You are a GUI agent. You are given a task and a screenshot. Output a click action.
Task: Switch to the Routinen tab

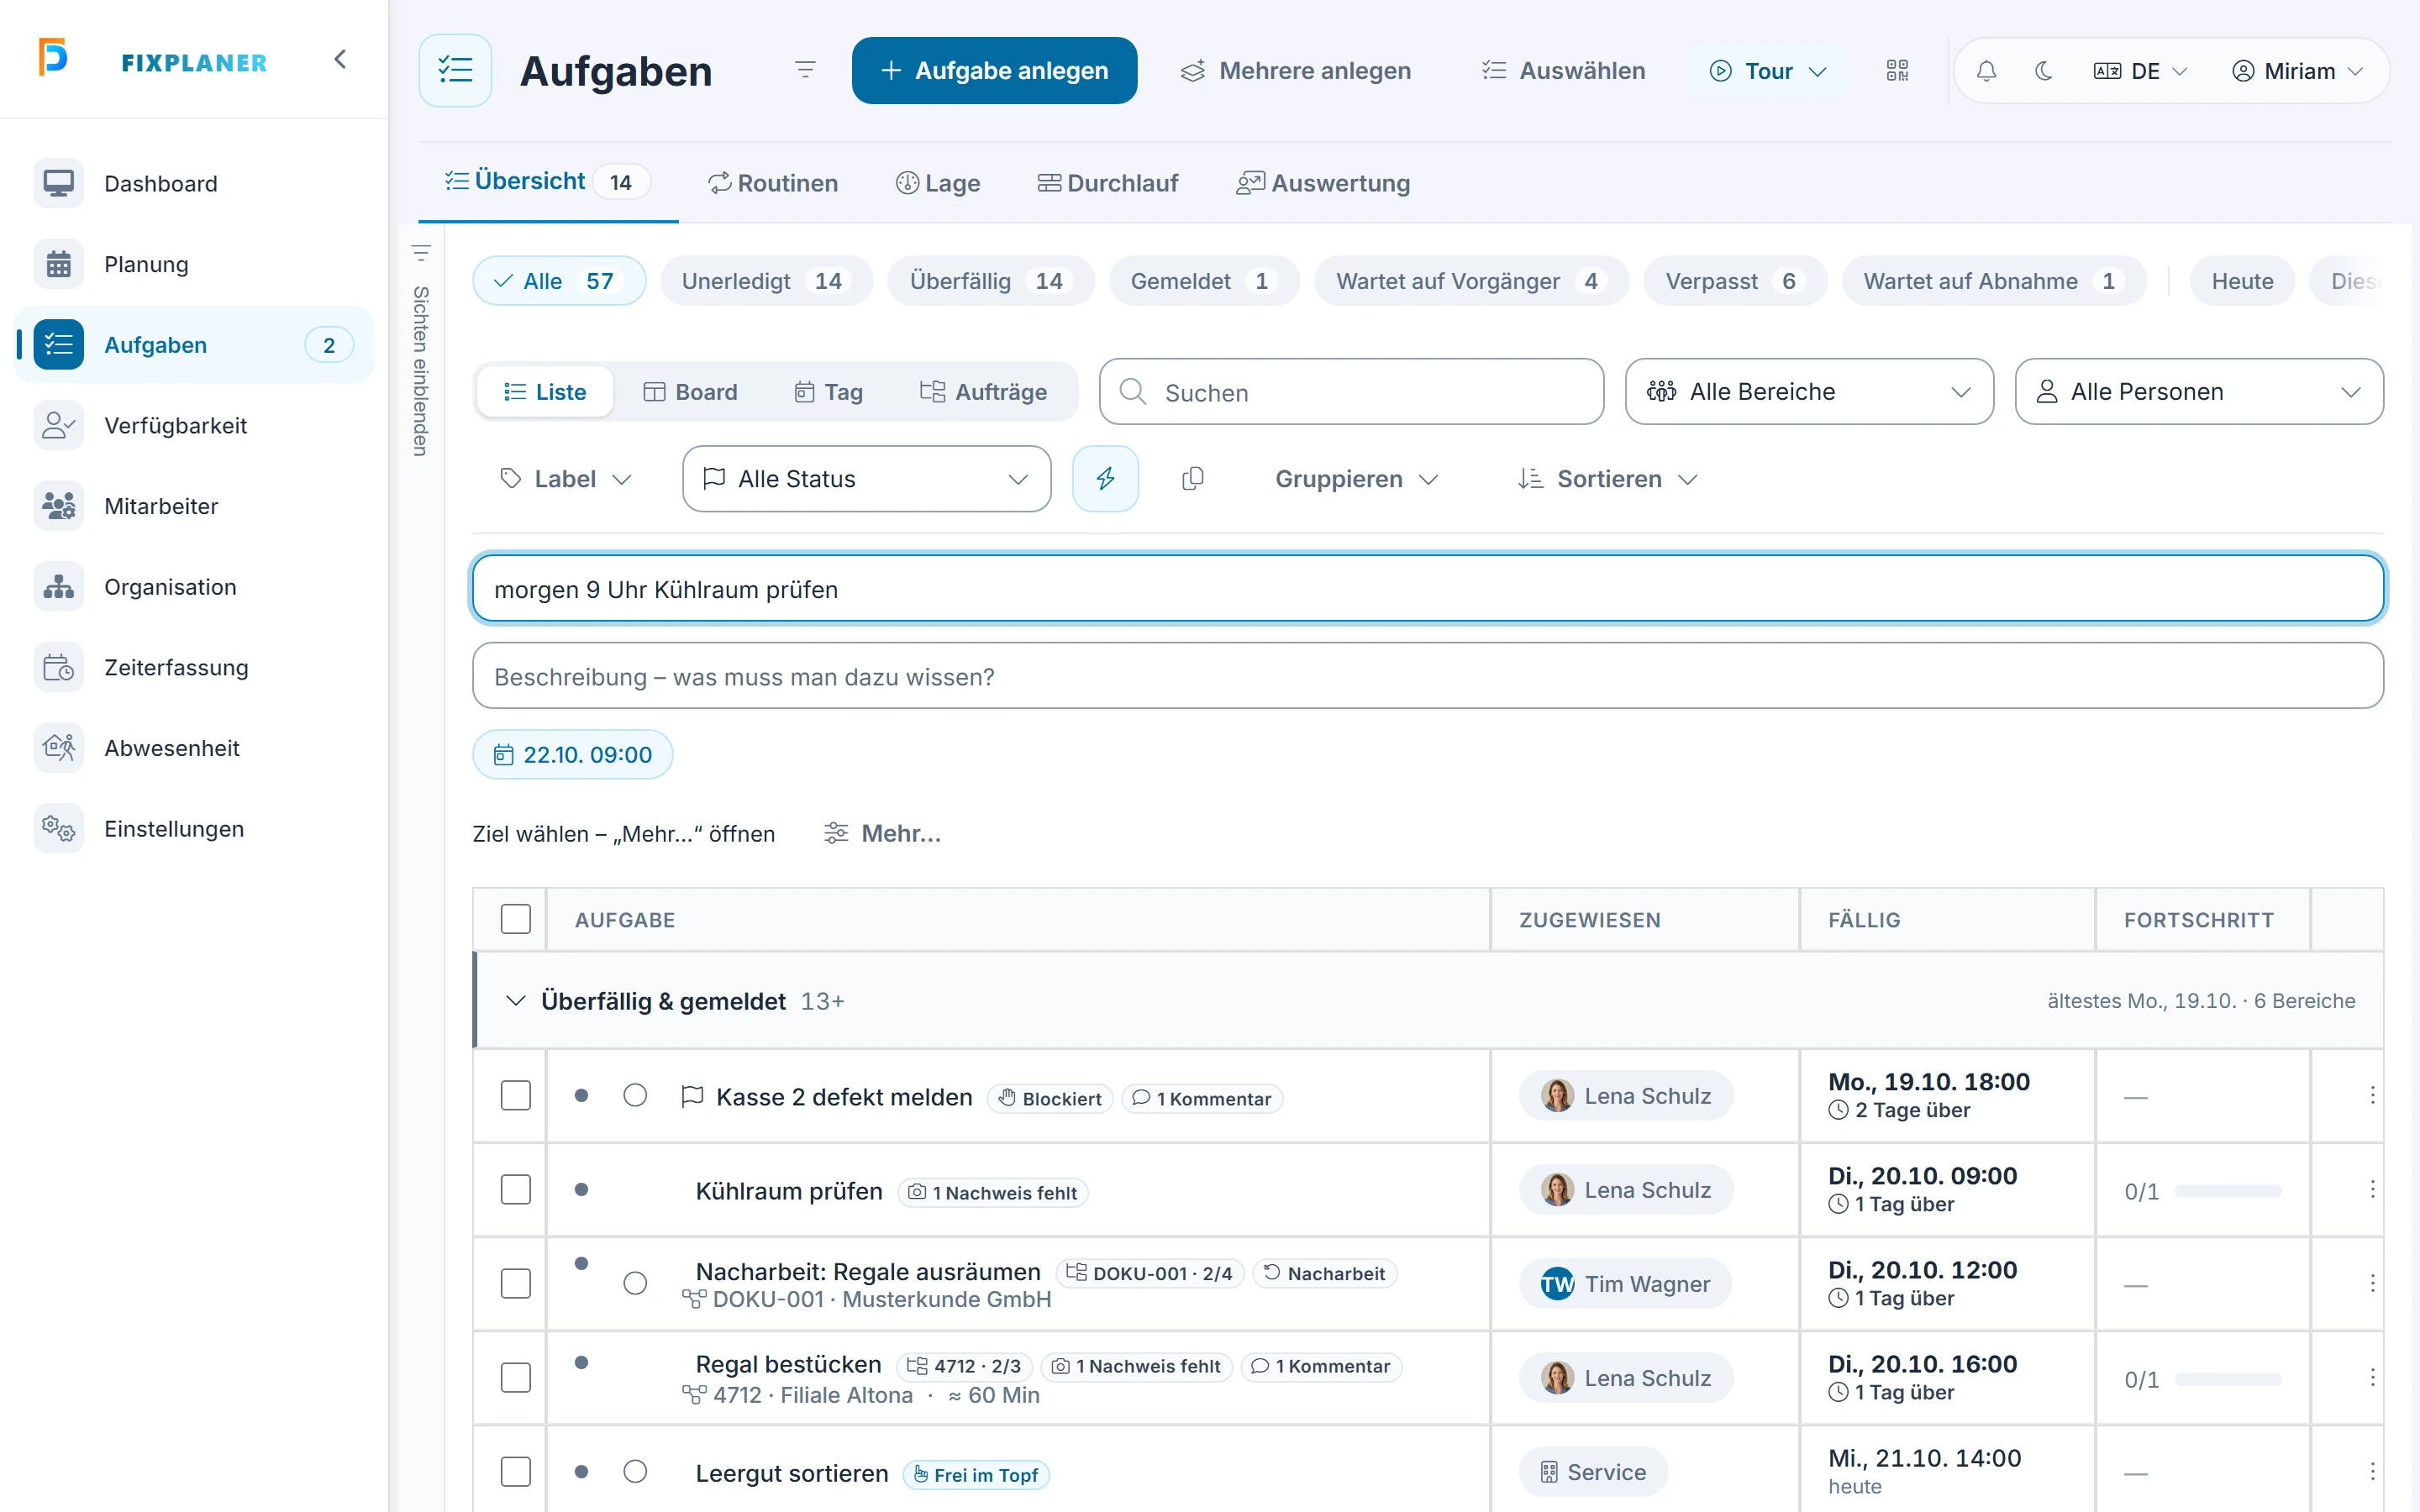tap(773, 183)
